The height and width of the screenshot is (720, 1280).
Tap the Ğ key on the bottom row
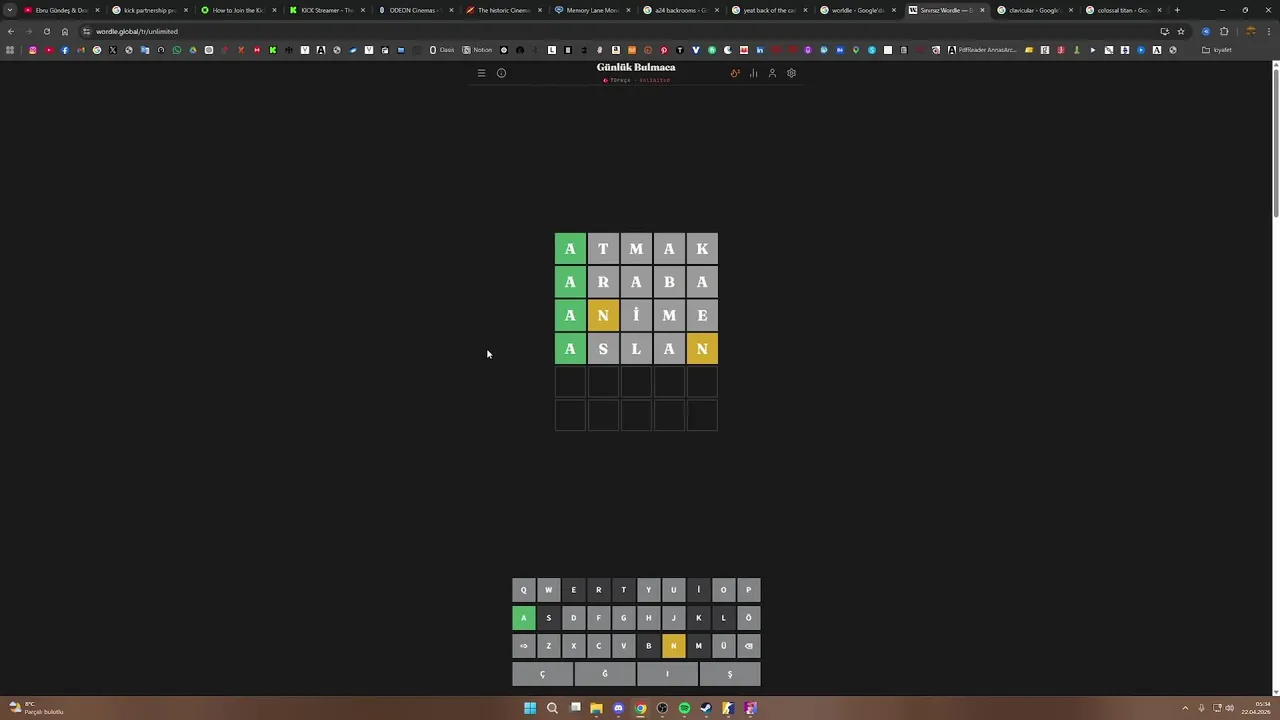(x=605, y=674)
